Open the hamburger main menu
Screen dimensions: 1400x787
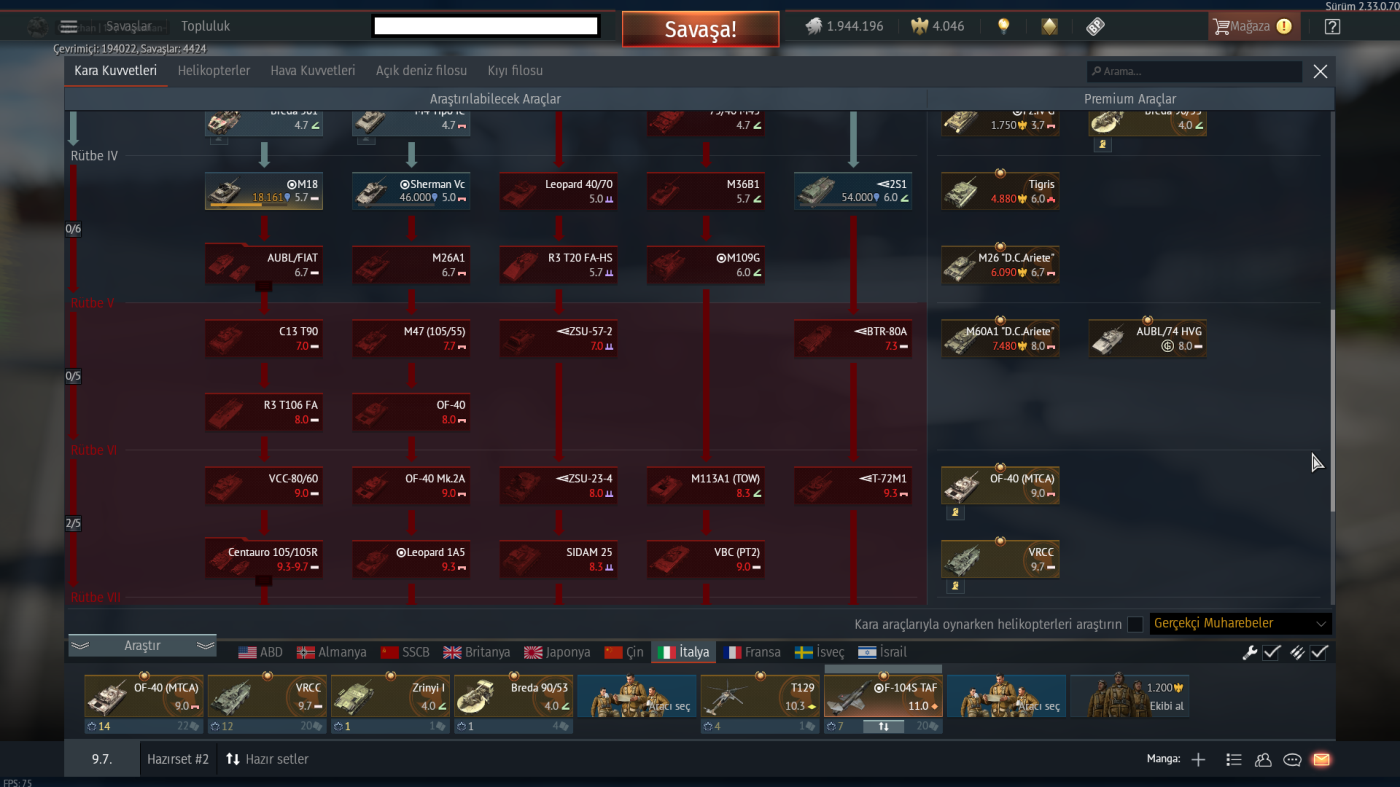click(69, 26)
